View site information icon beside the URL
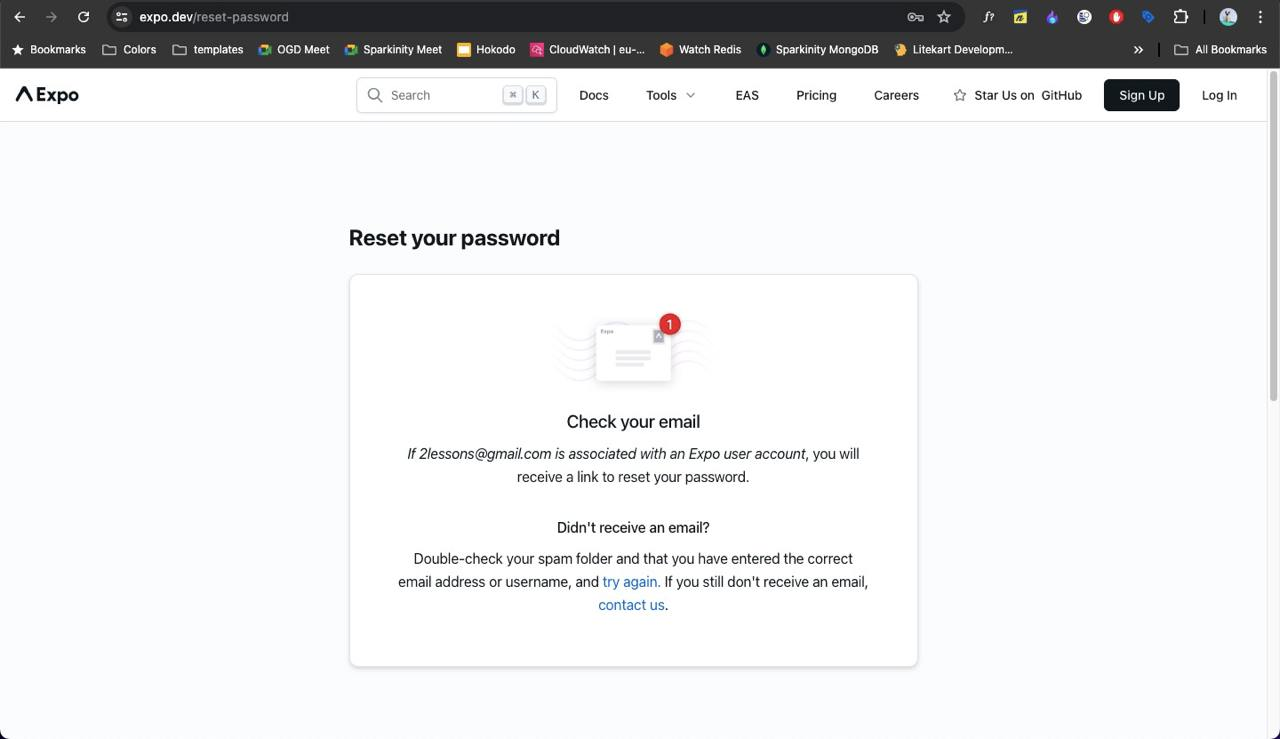Screen dimensions: 1280x739 [x=122, y=17]
